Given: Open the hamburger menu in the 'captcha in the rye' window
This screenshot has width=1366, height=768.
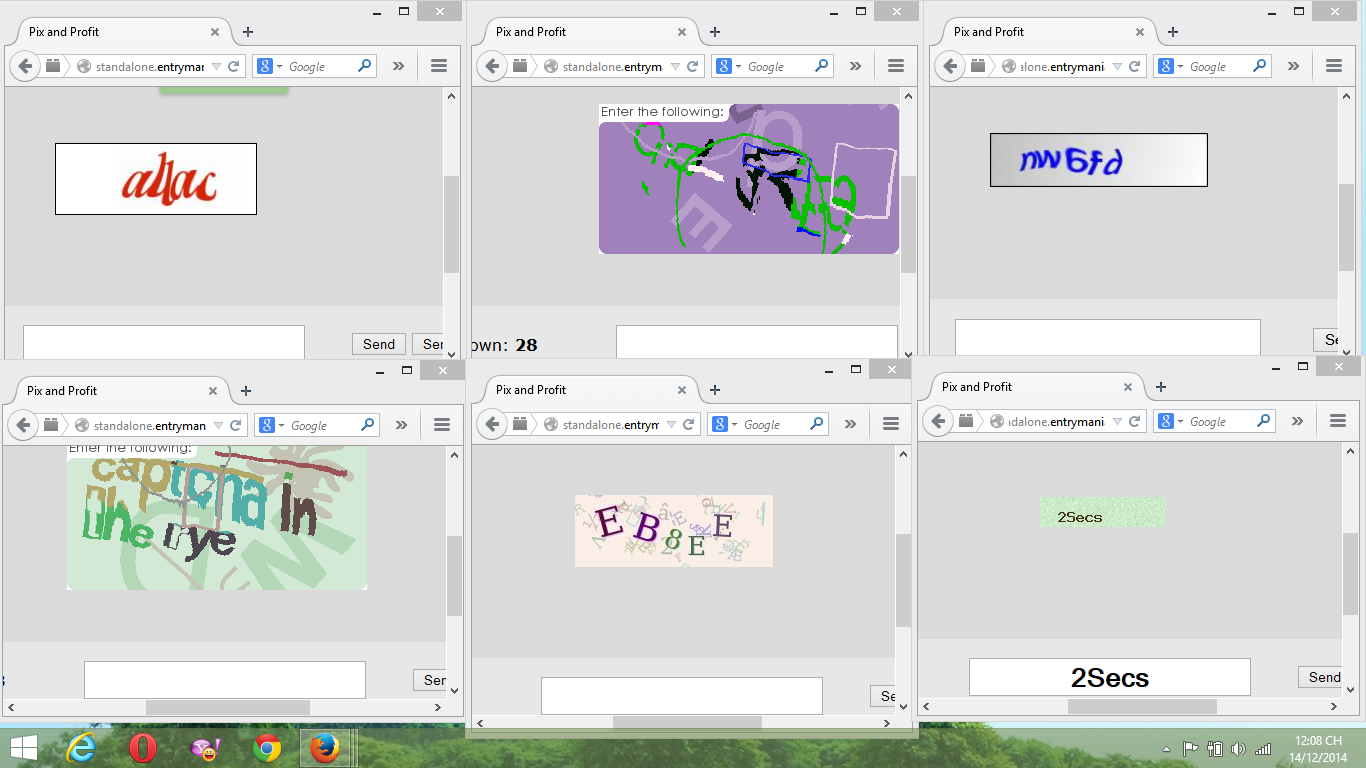Looking at the screenshot, I should click(x=442, y=424).
